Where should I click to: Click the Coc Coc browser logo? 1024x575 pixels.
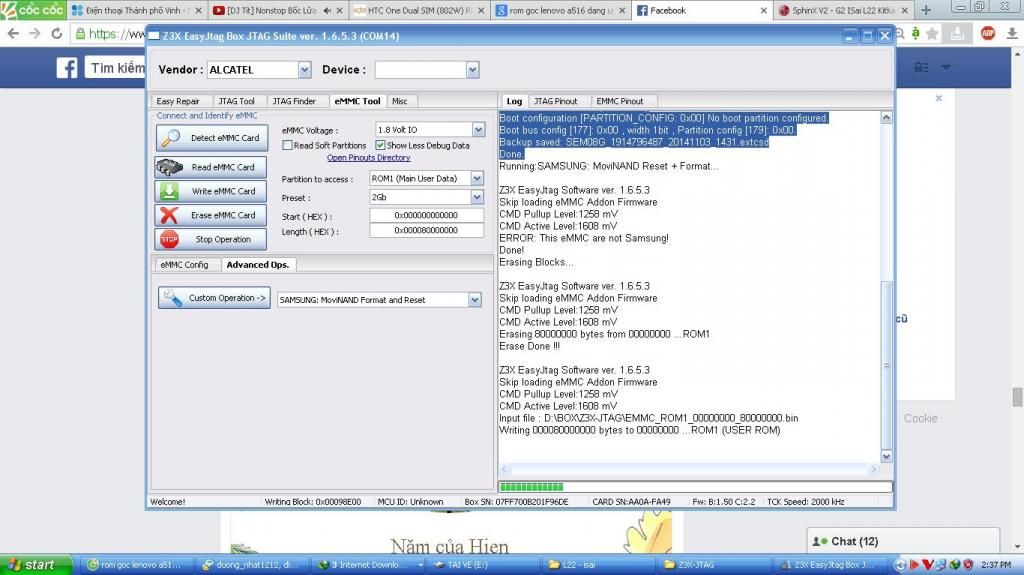pyautogui.click(x=33, y=10)
